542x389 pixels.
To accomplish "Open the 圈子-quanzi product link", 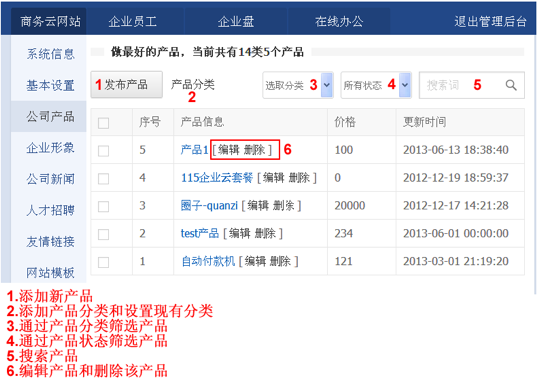I will pos(209,206).
